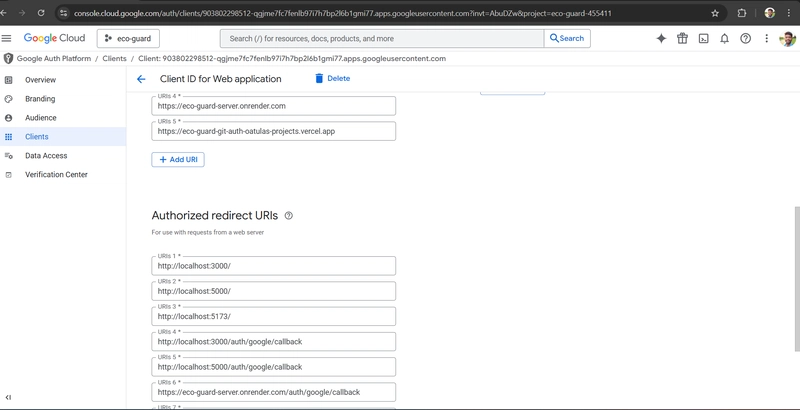Click the Data Access icon

(x=8, y=156)
